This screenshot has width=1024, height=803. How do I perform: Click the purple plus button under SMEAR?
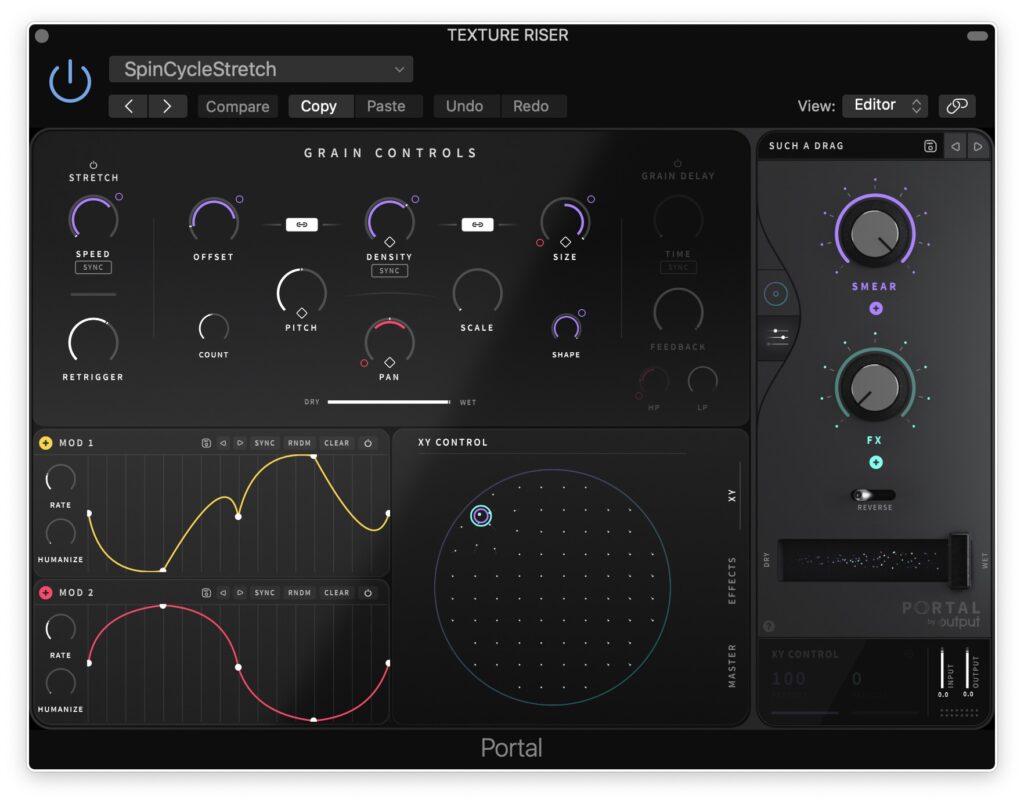(x=875, y=309)
